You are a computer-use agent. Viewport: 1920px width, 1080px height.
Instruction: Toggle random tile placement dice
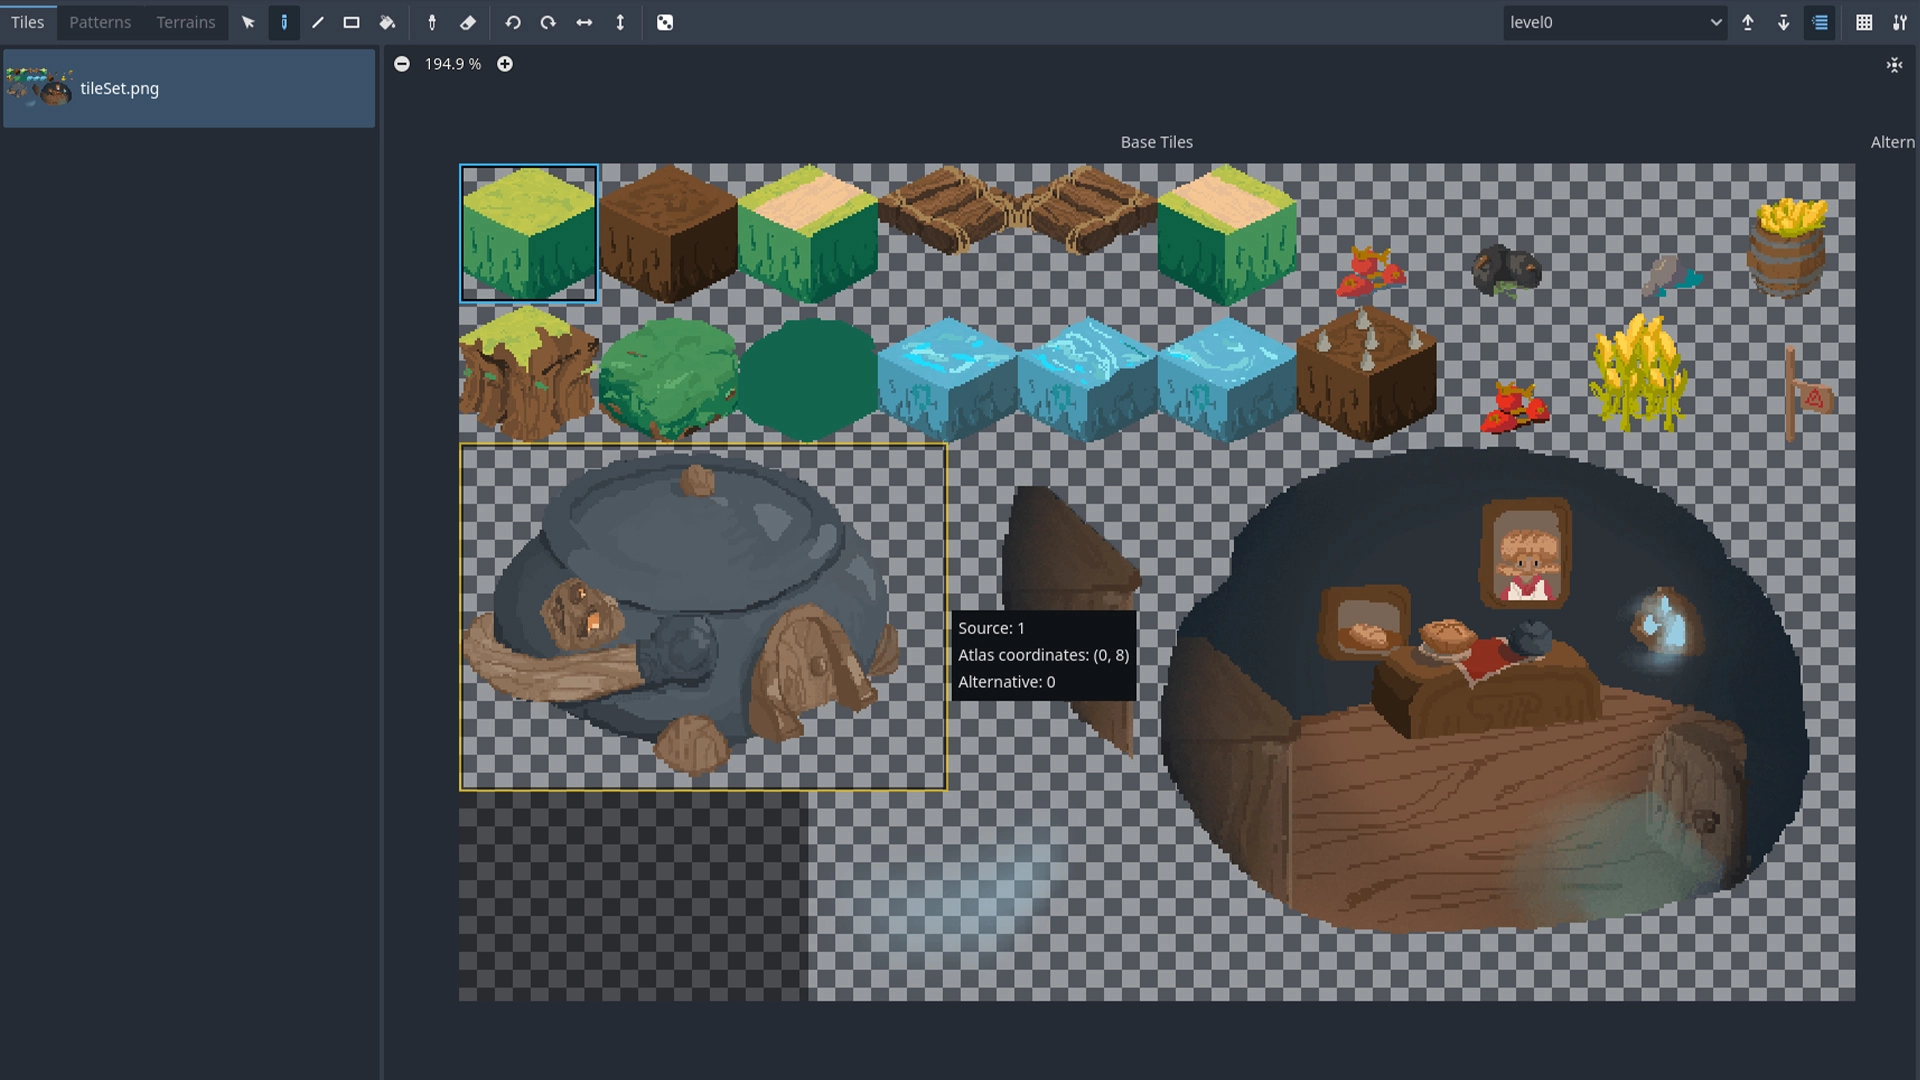pyautogui.click(x=665, y=22)
